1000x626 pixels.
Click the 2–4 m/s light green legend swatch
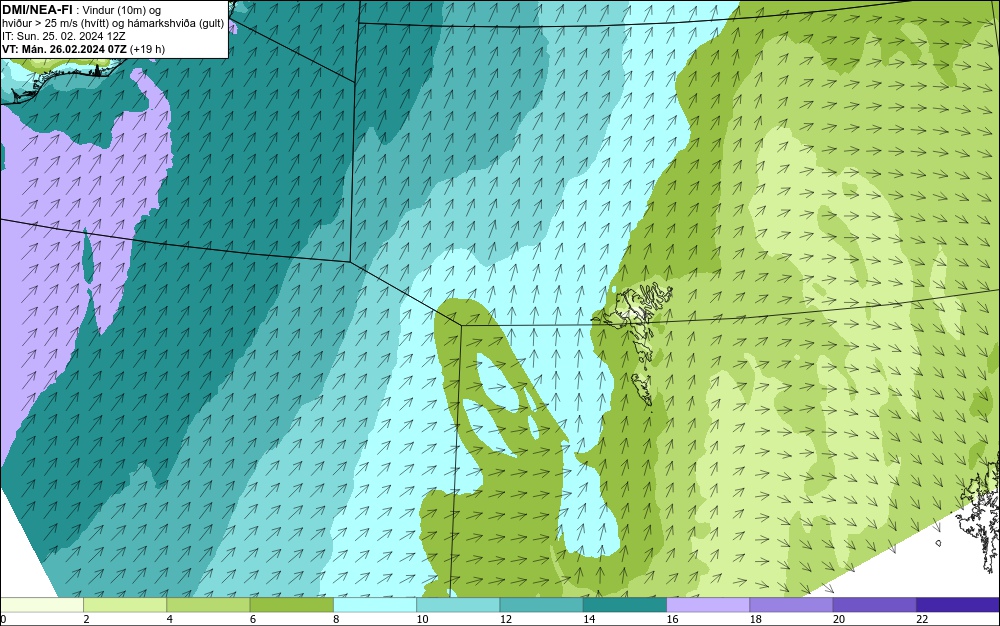(x=125, y=604)
